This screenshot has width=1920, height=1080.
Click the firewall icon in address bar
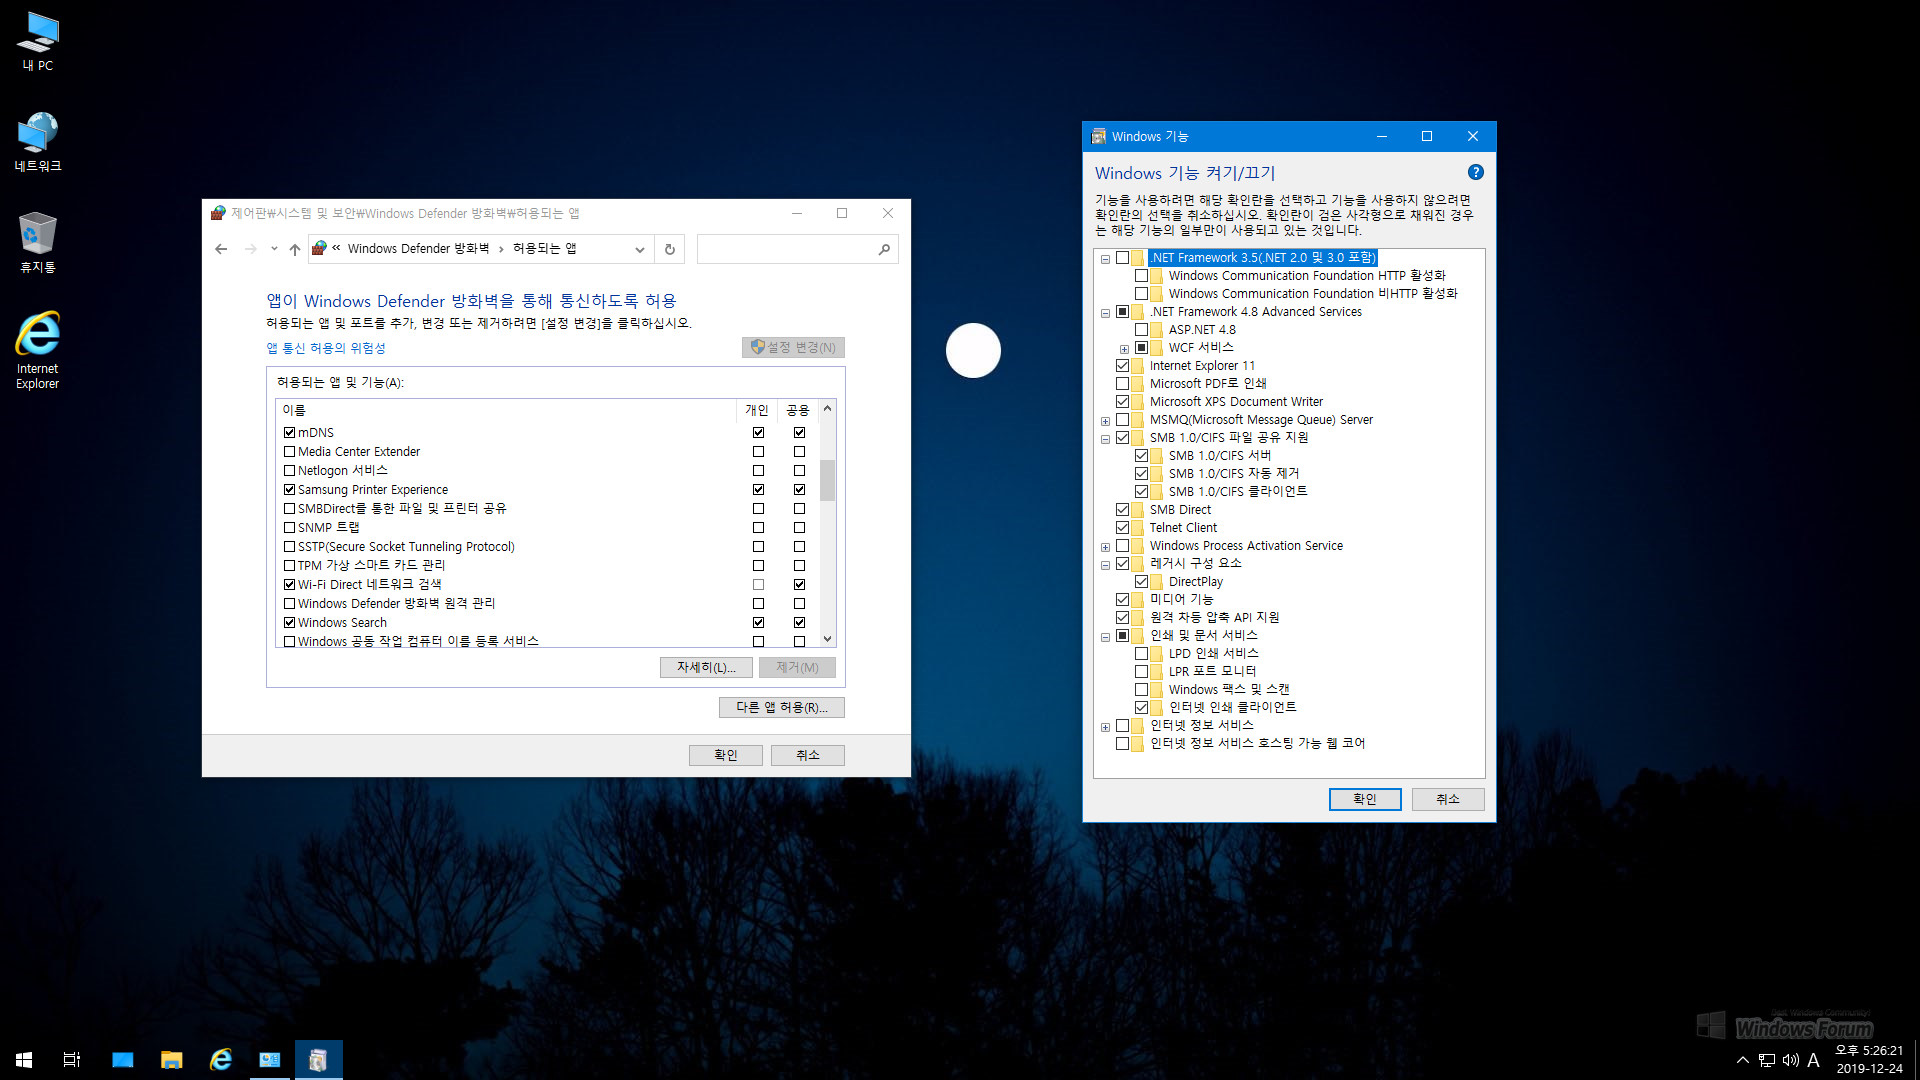(x=320, y=248)
